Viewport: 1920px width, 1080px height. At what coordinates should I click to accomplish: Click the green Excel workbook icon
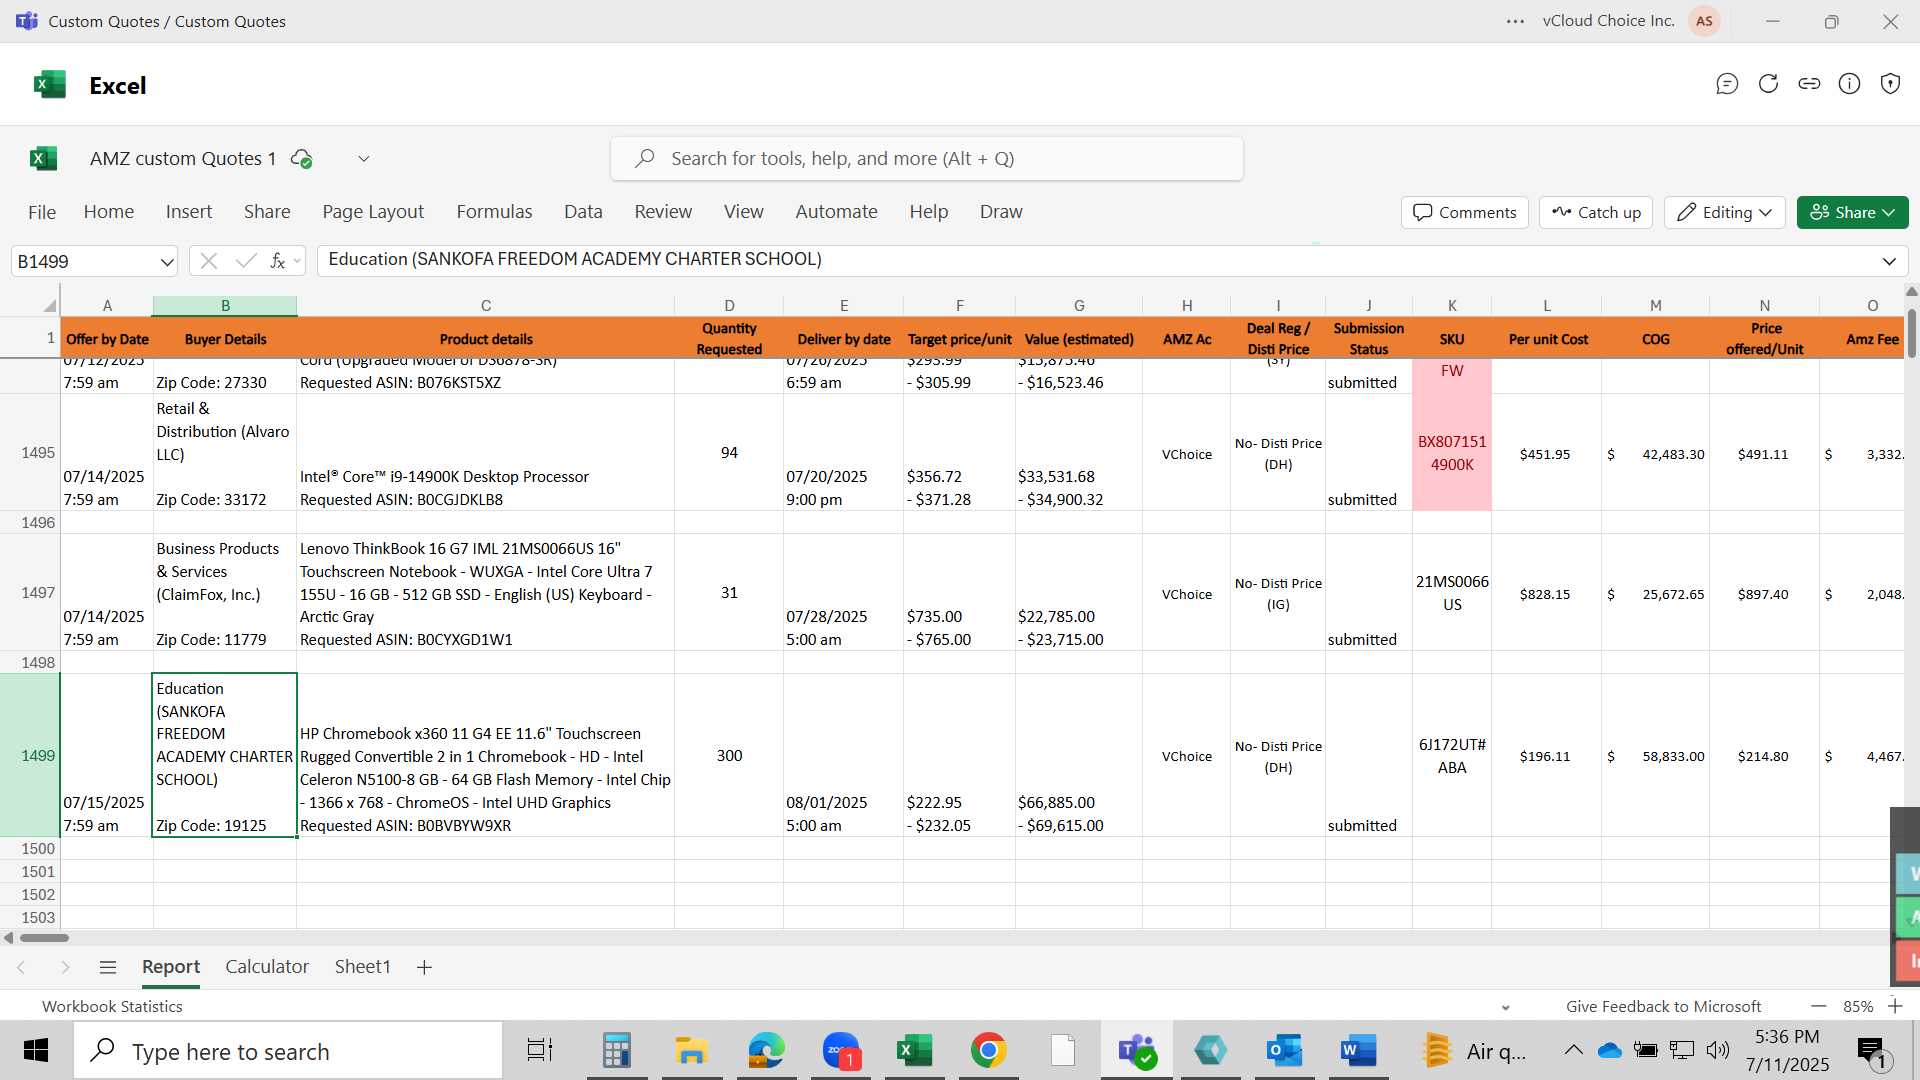point(44,159)
